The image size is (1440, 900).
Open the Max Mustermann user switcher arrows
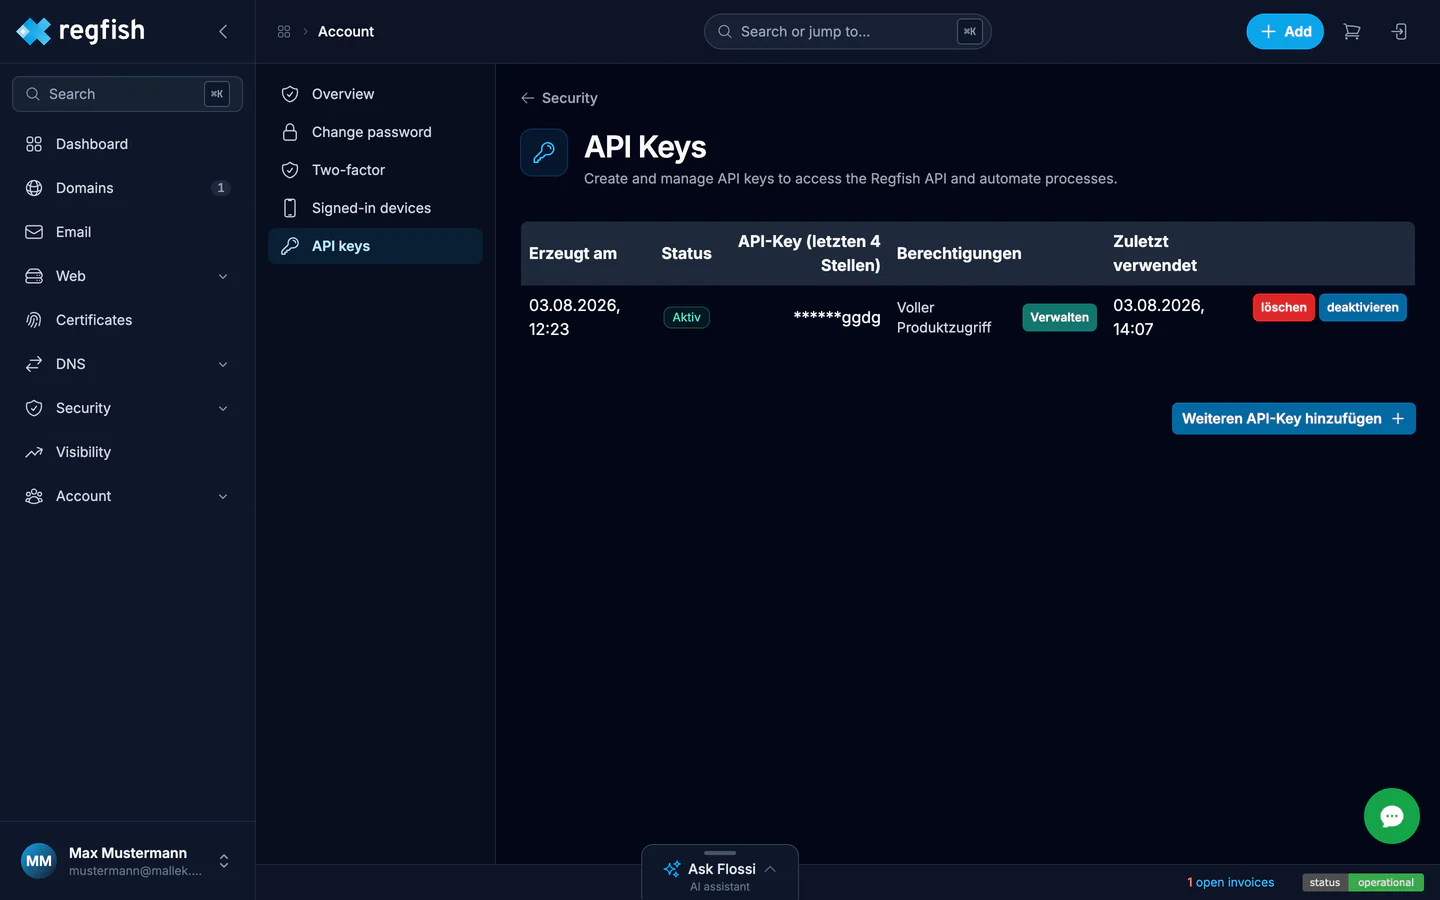[224, 861]
